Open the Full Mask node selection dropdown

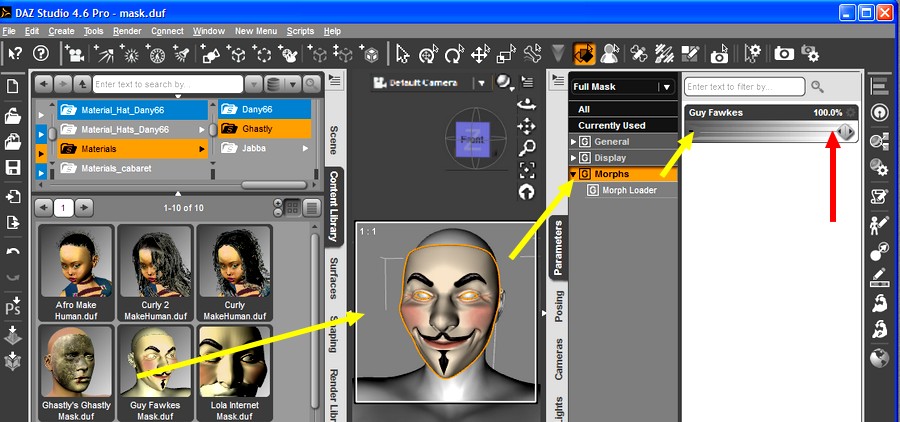pos(666,87)
